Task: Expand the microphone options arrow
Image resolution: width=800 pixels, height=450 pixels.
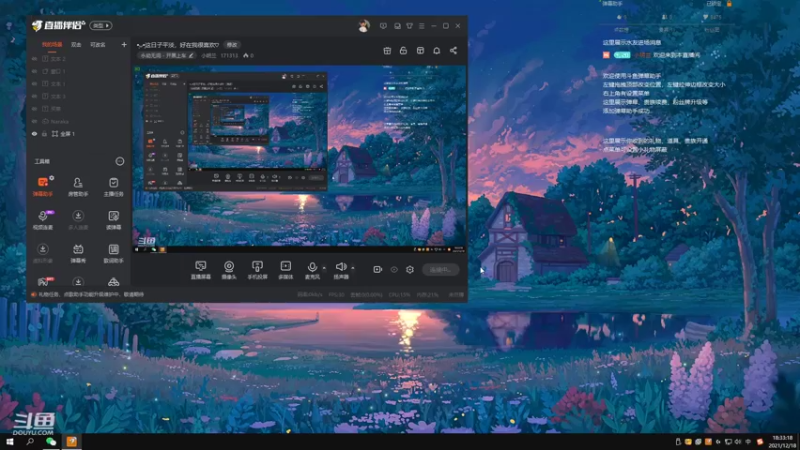Action: pyautogui.click(x=324, y=267)
